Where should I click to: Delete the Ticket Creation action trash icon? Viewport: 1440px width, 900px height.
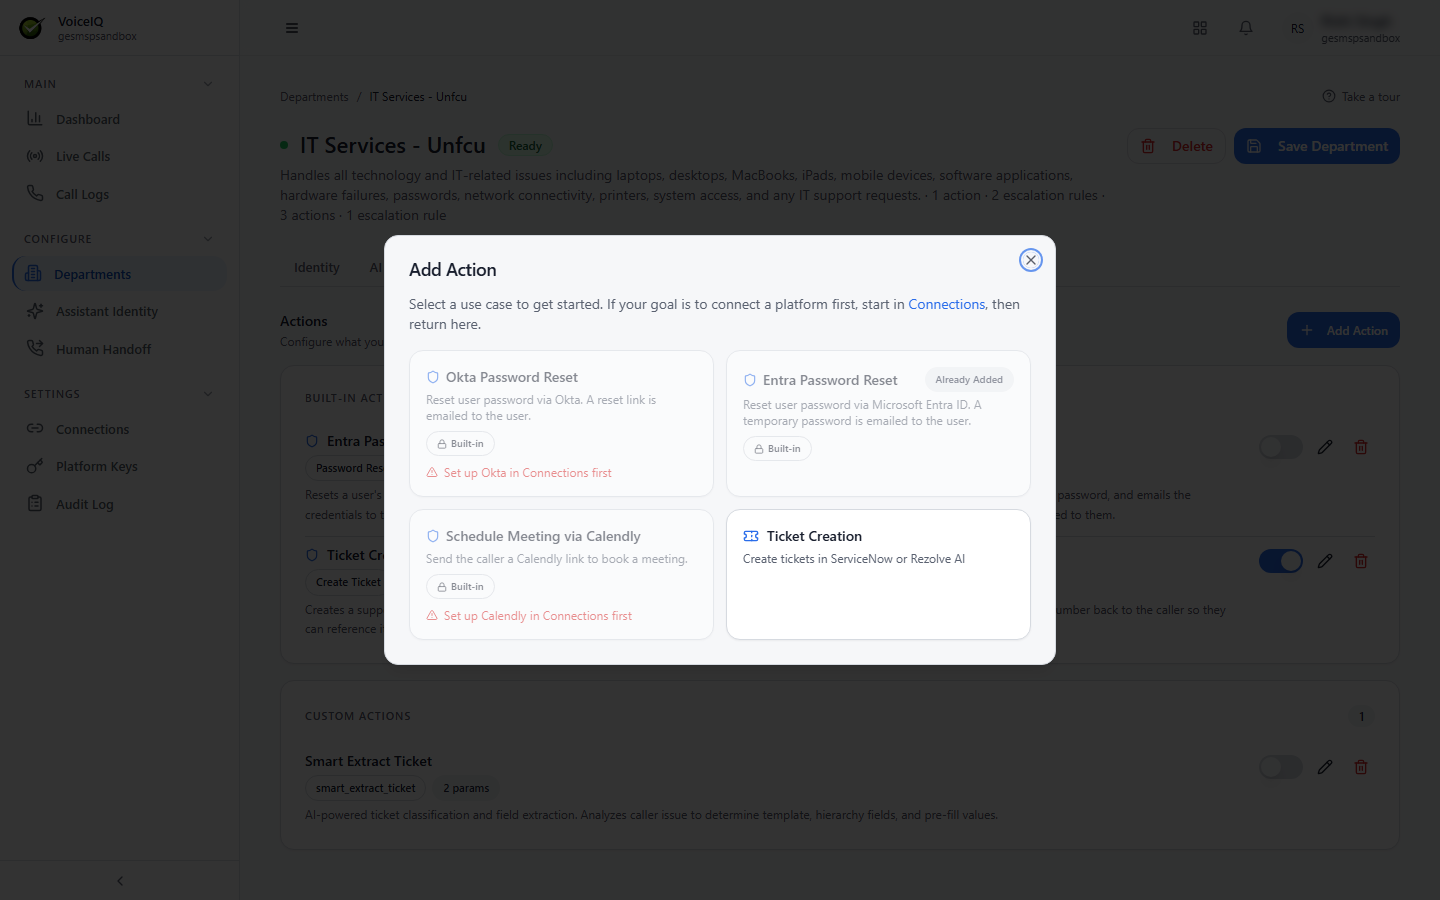1361,561
